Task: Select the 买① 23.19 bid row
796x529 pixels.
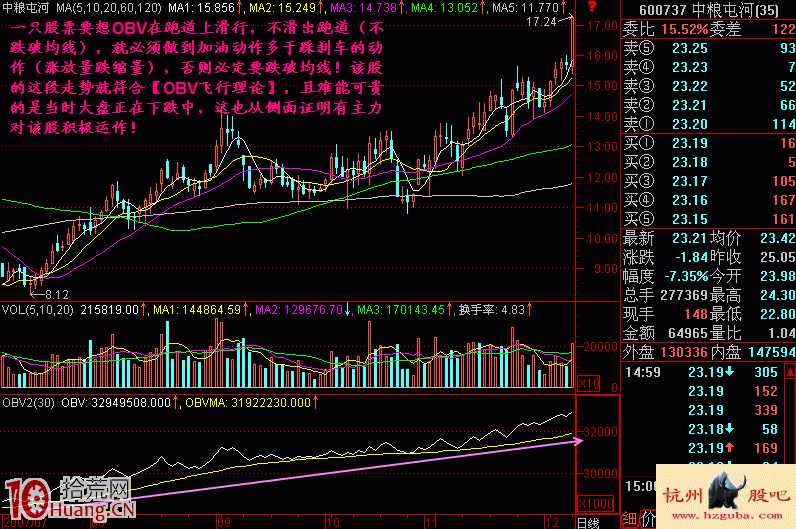Action: tap(709, 143)
